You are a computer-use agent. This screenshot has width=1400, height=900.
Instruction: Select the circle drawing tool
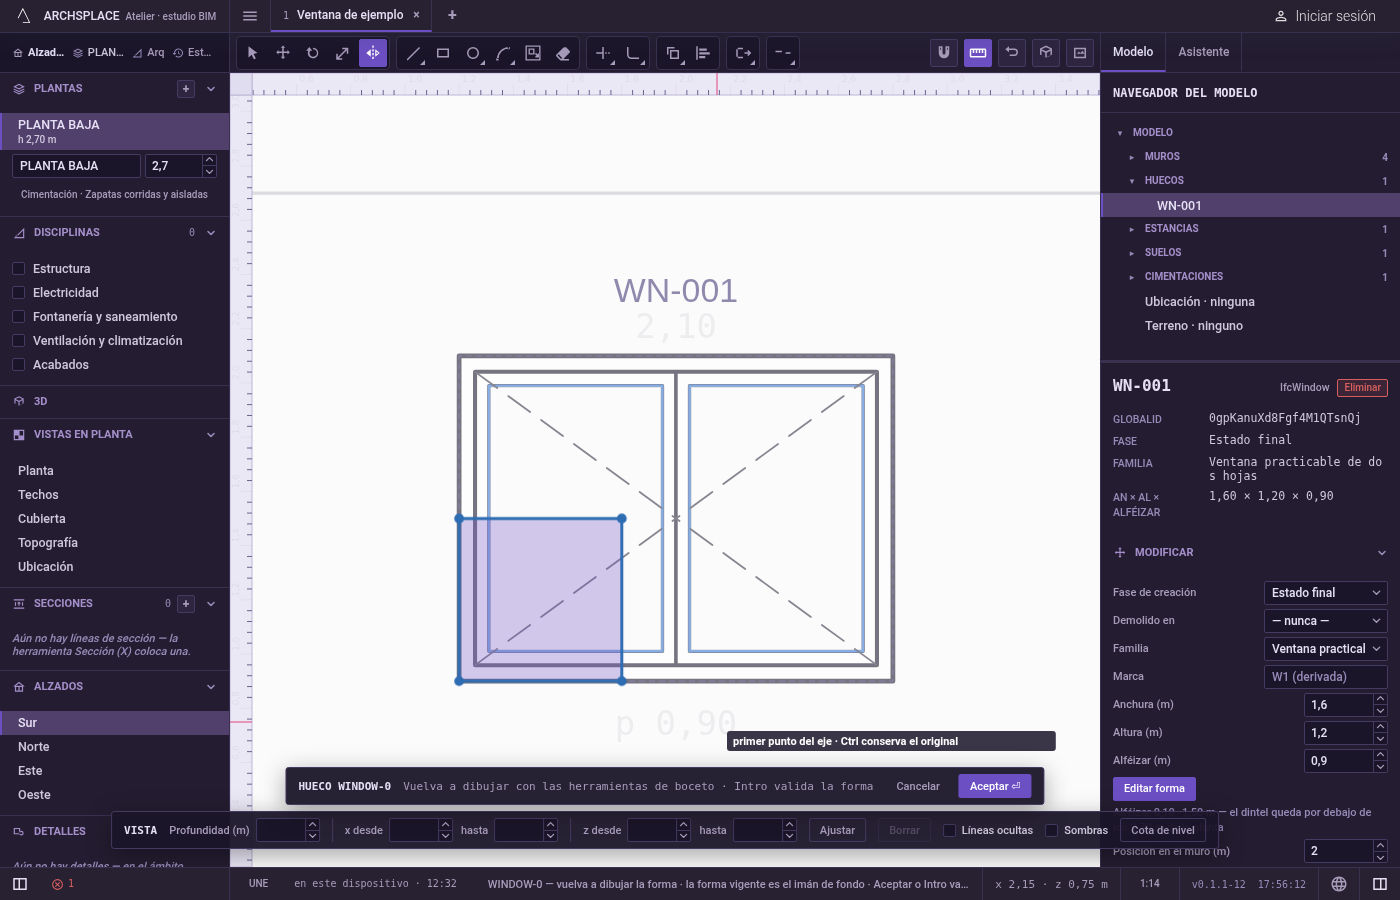[473, 53]
